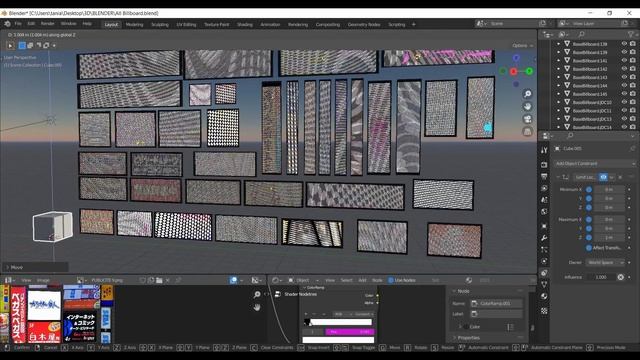Open the outliner filter dropdown
The height and width of the screenshot is (360, 640).
(632, 35)
